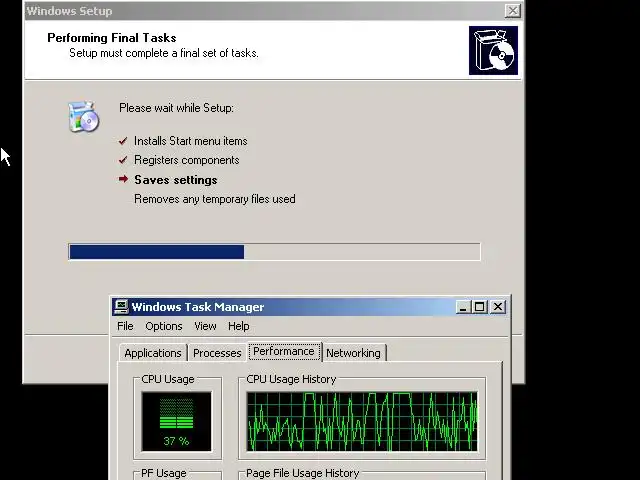The height and width of the screenshot is (480, 640).
Task: Click the setup progress bar
Action: (x=274, y=251)
